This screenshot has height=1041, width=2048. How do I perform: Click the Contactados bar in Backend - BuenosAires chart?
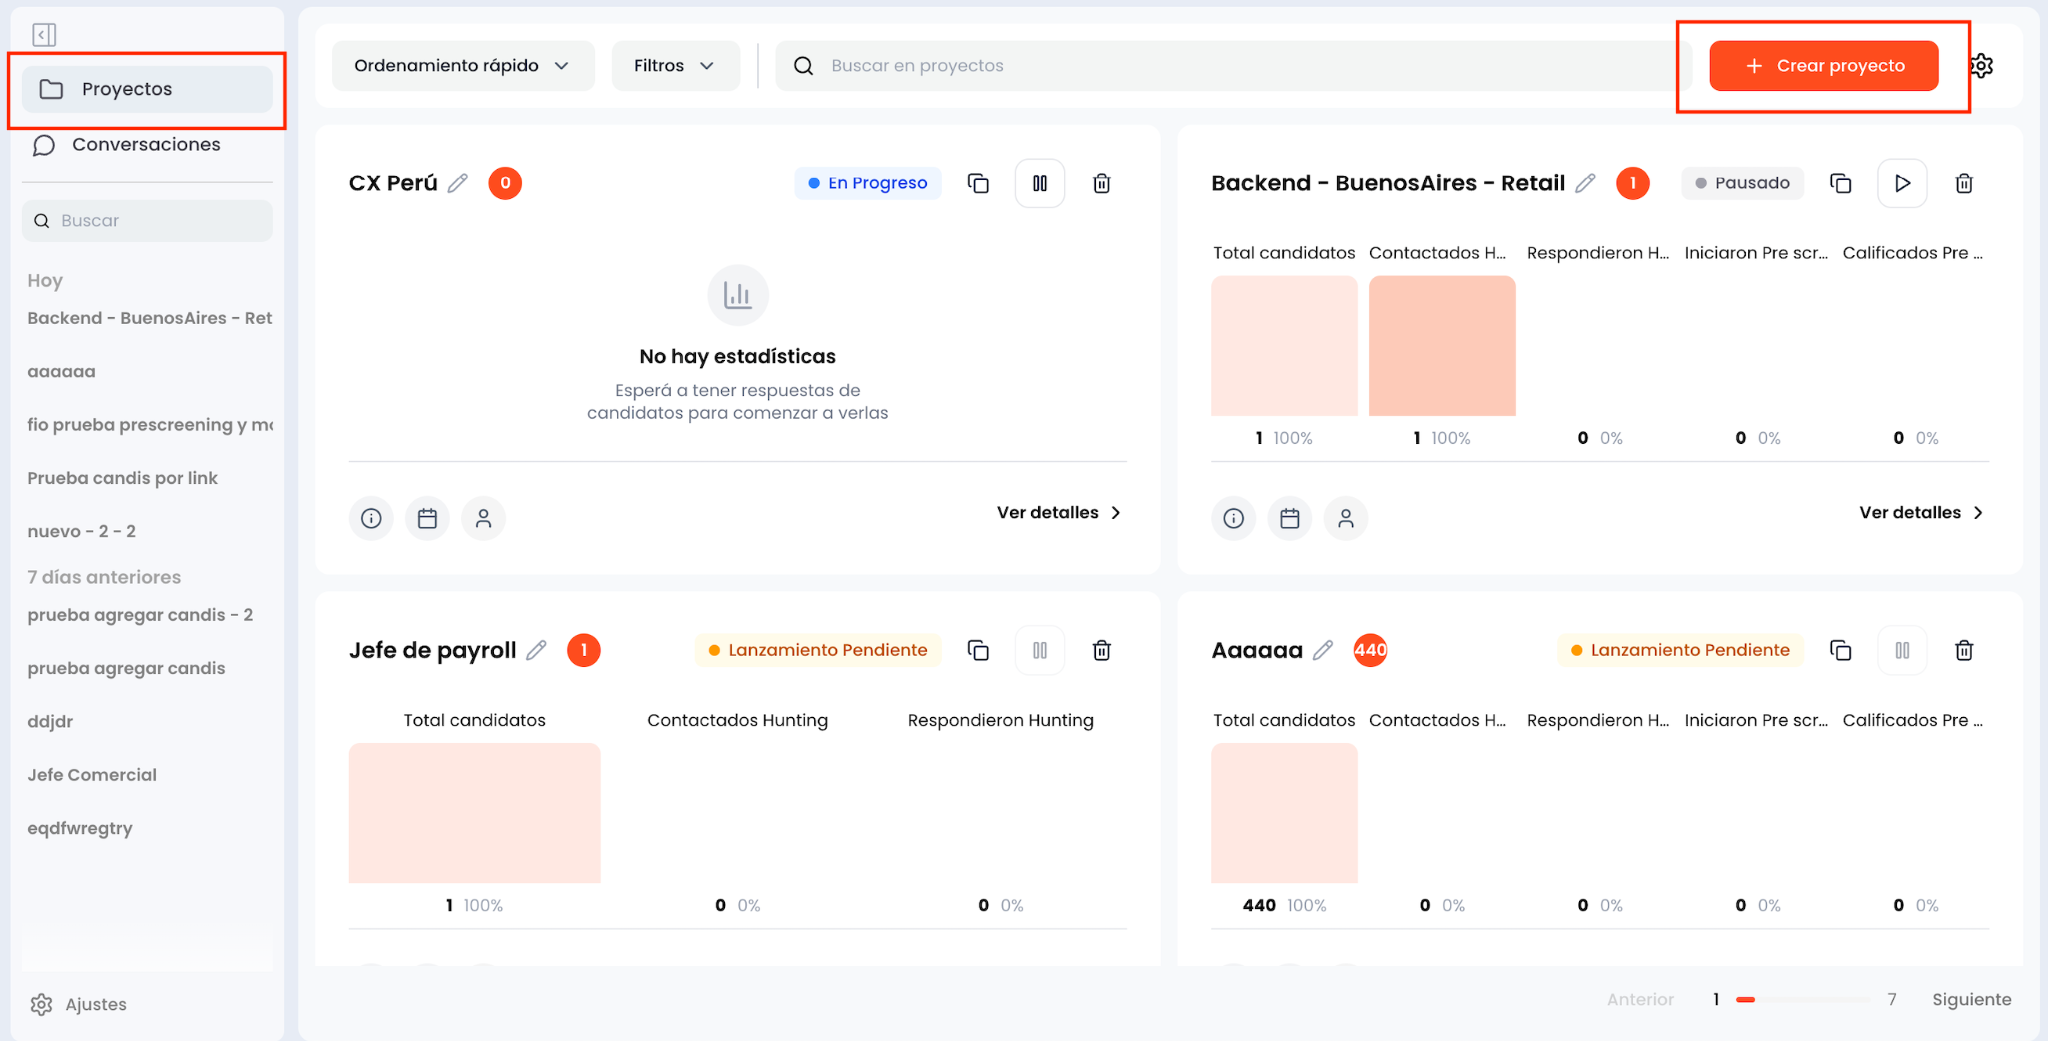[1442, 346]
